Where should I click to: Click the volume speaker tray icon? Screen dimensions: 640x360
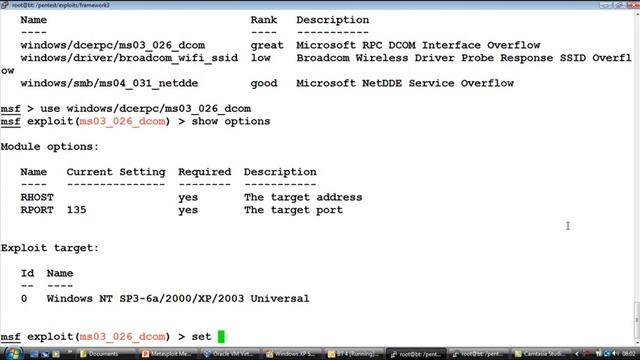(615, 354)
